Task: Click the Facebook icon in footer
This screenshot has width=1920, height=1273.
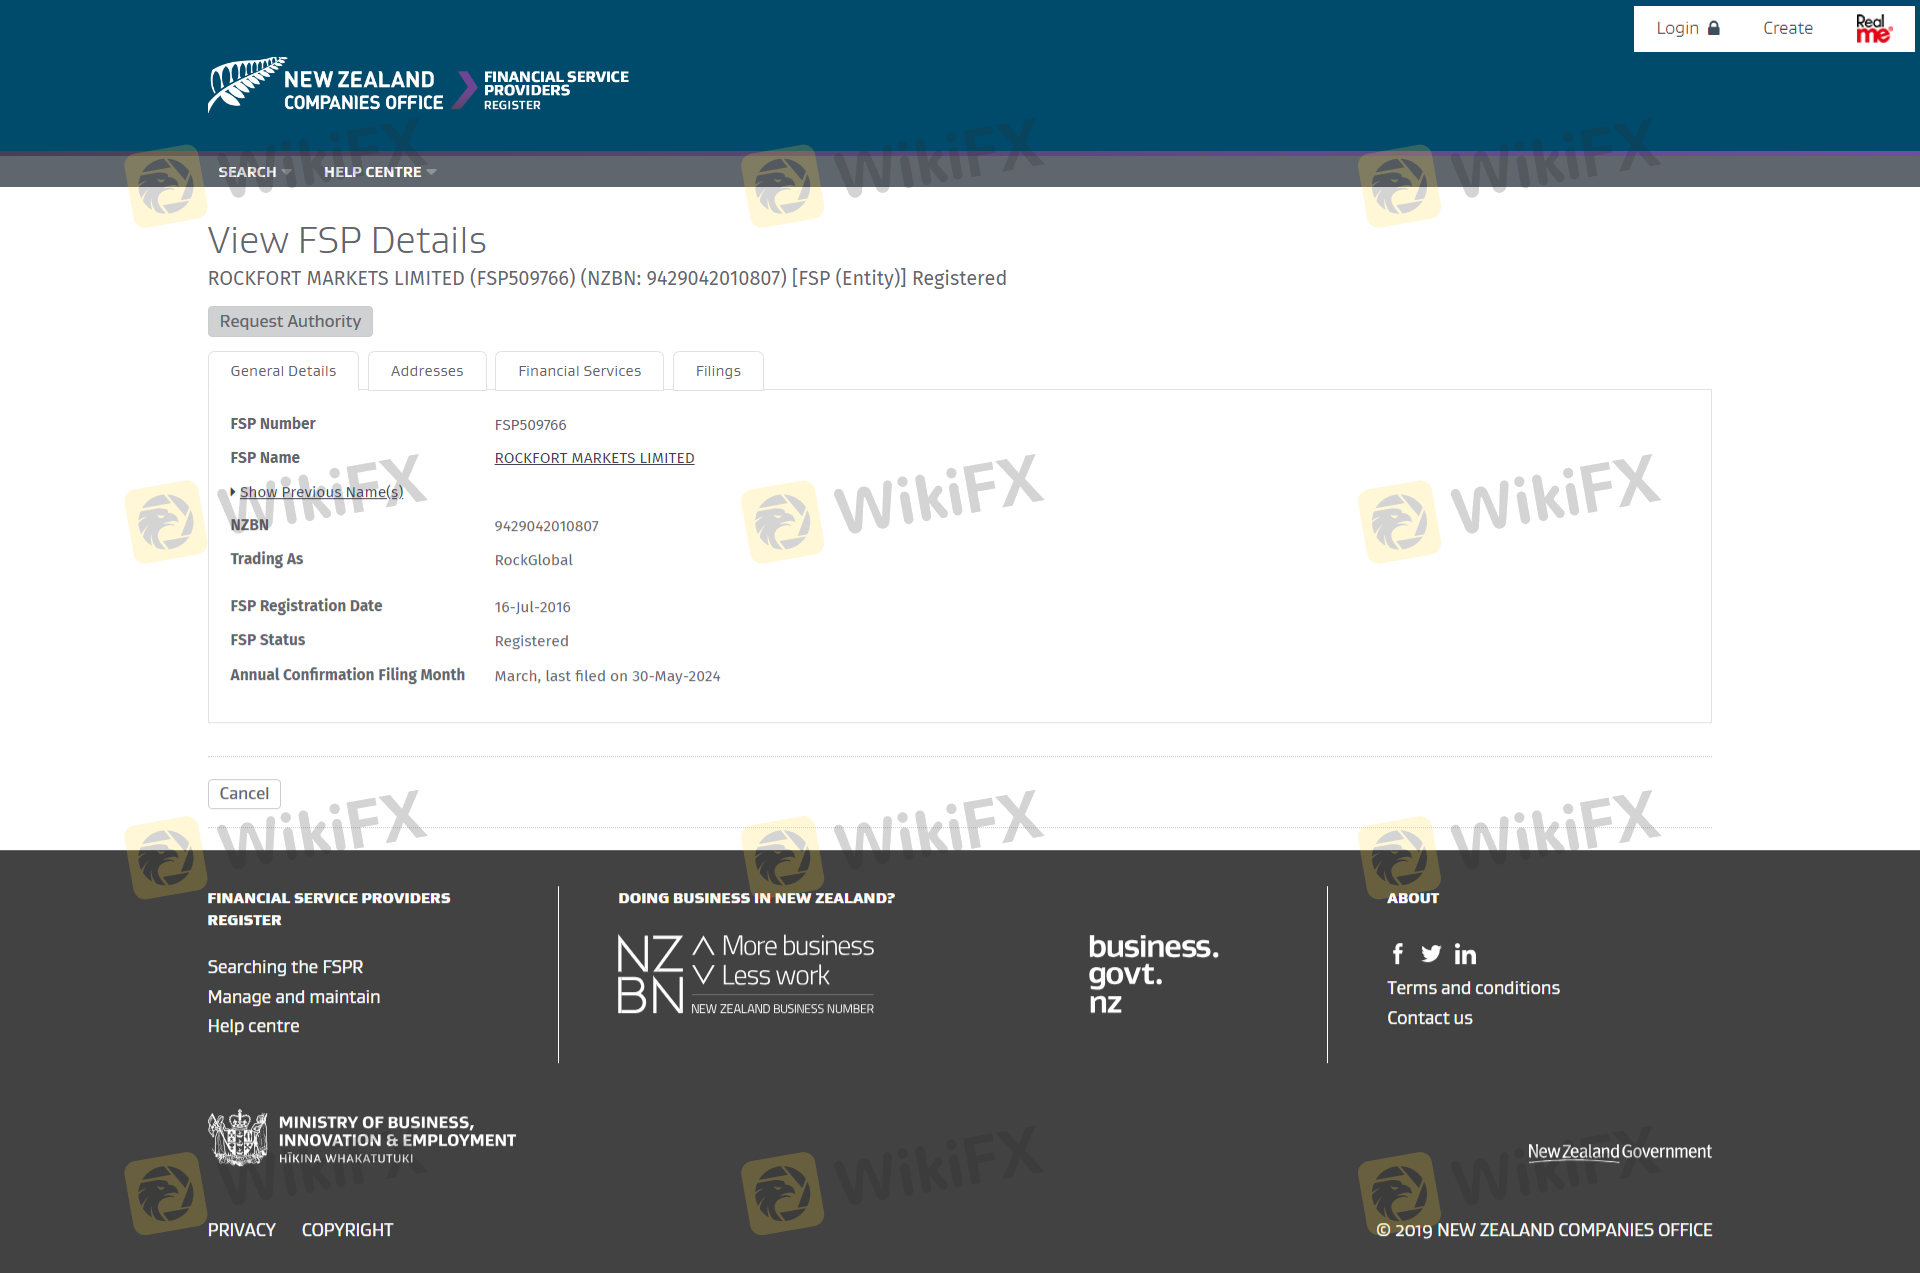Action: pos(1397,954)
